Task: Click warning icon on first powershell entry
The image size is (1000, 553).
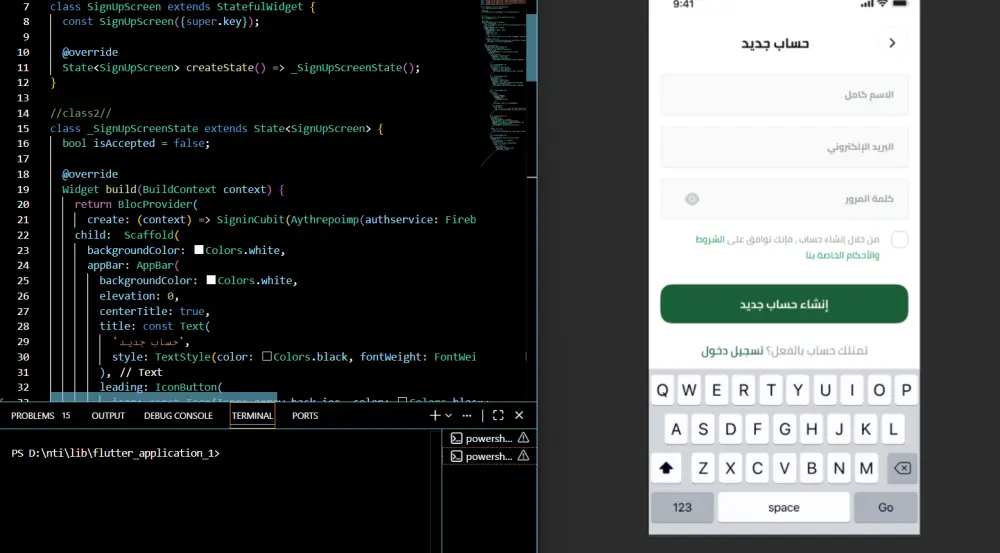Action: (524, 438)
